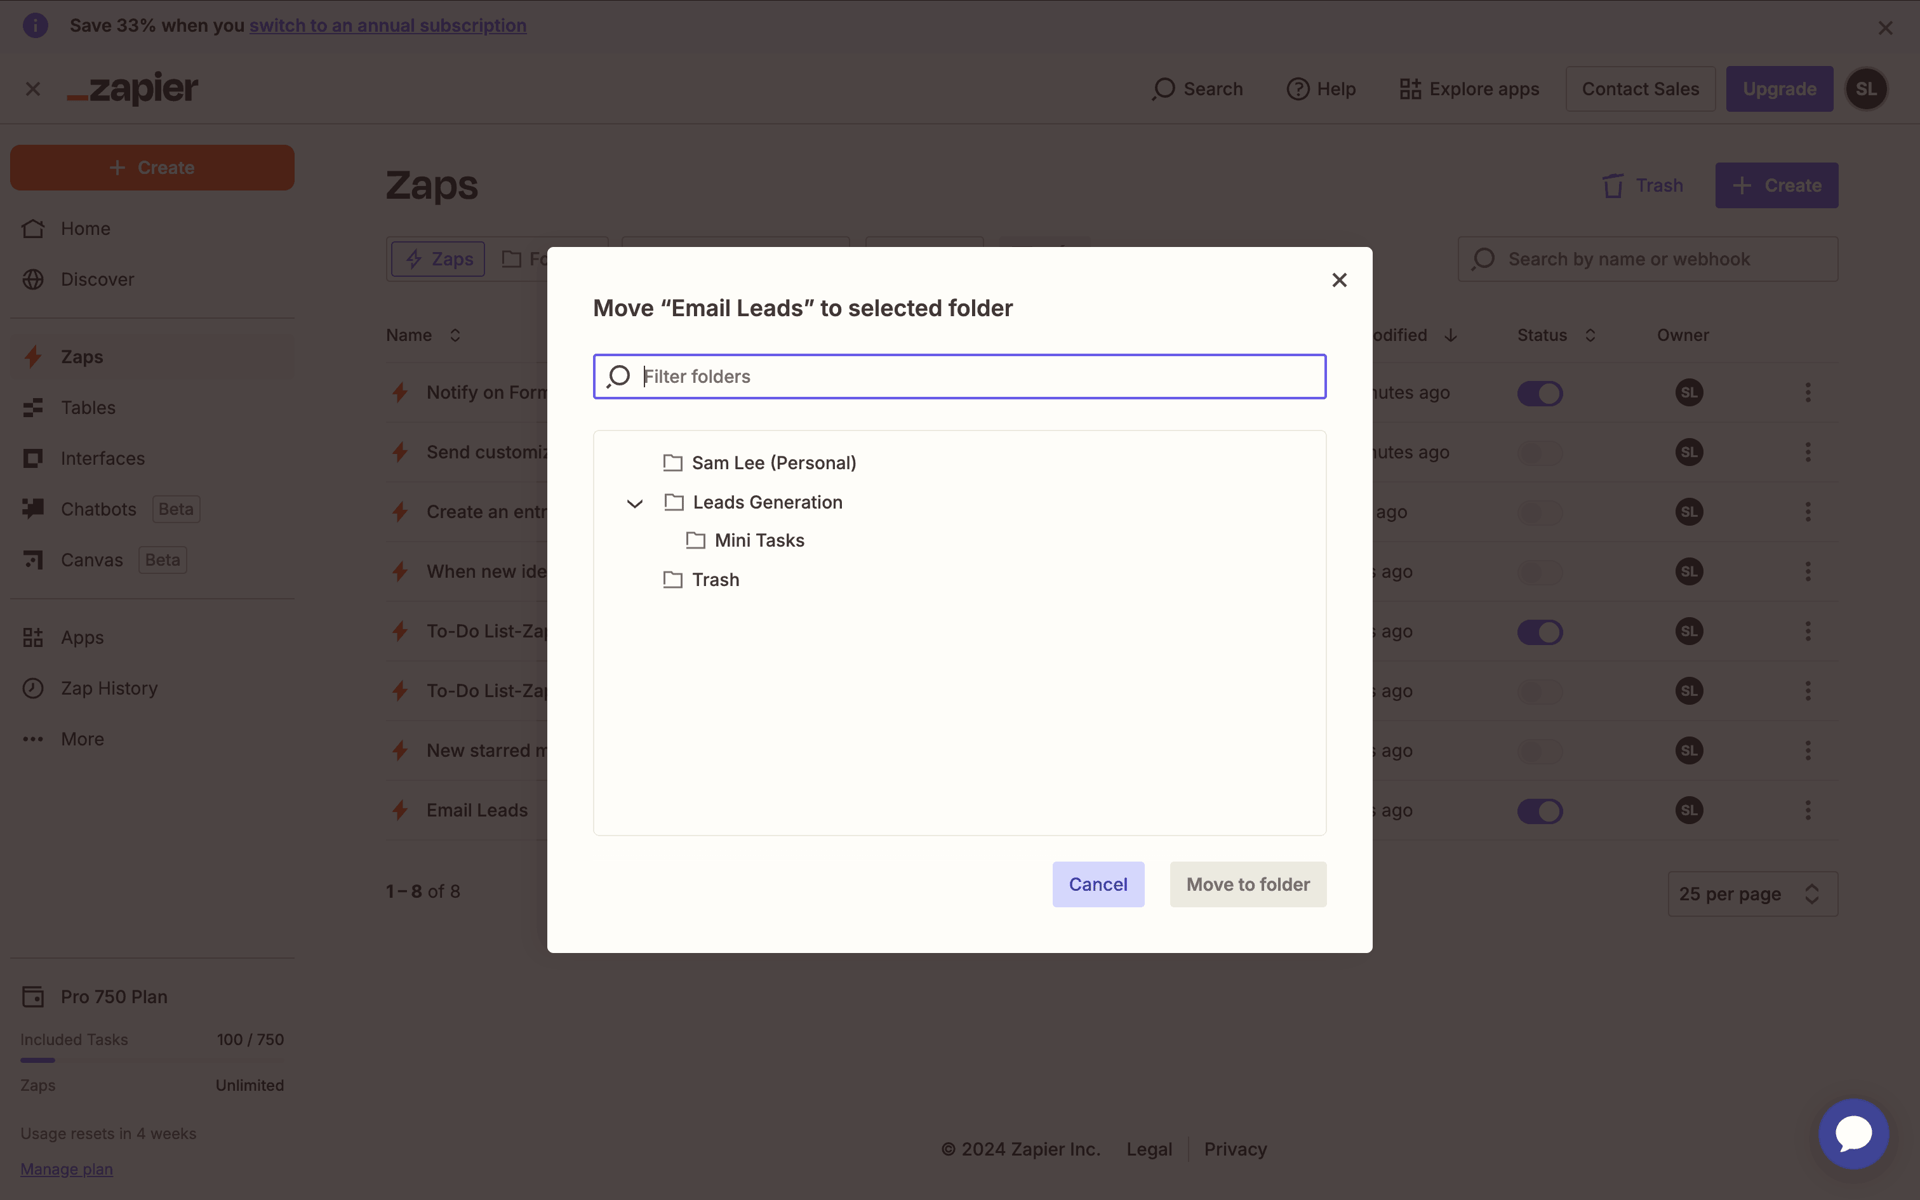Open Email Leads row three-dot menu
Viewport: 1920px width, 1200px height.
pyautogui.click(x=1807, y=811)
